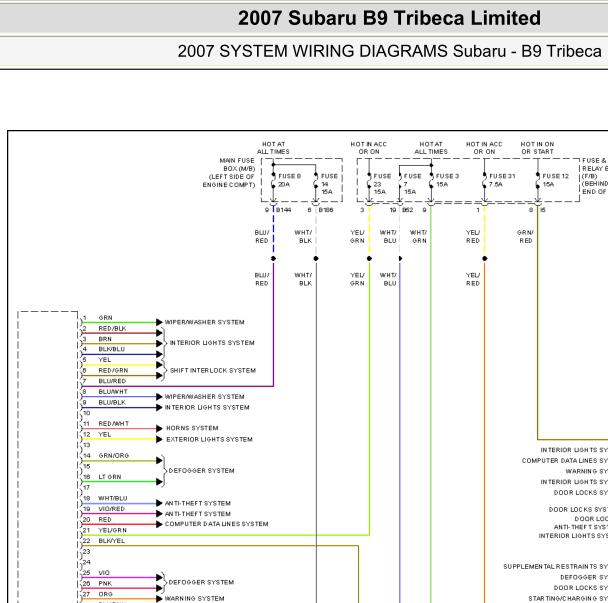Select "INTERIOR LIGHTS SYSTEM" on the BLU/BLK row
This screenshot has height=603, width=608.
tap(207, 408)
